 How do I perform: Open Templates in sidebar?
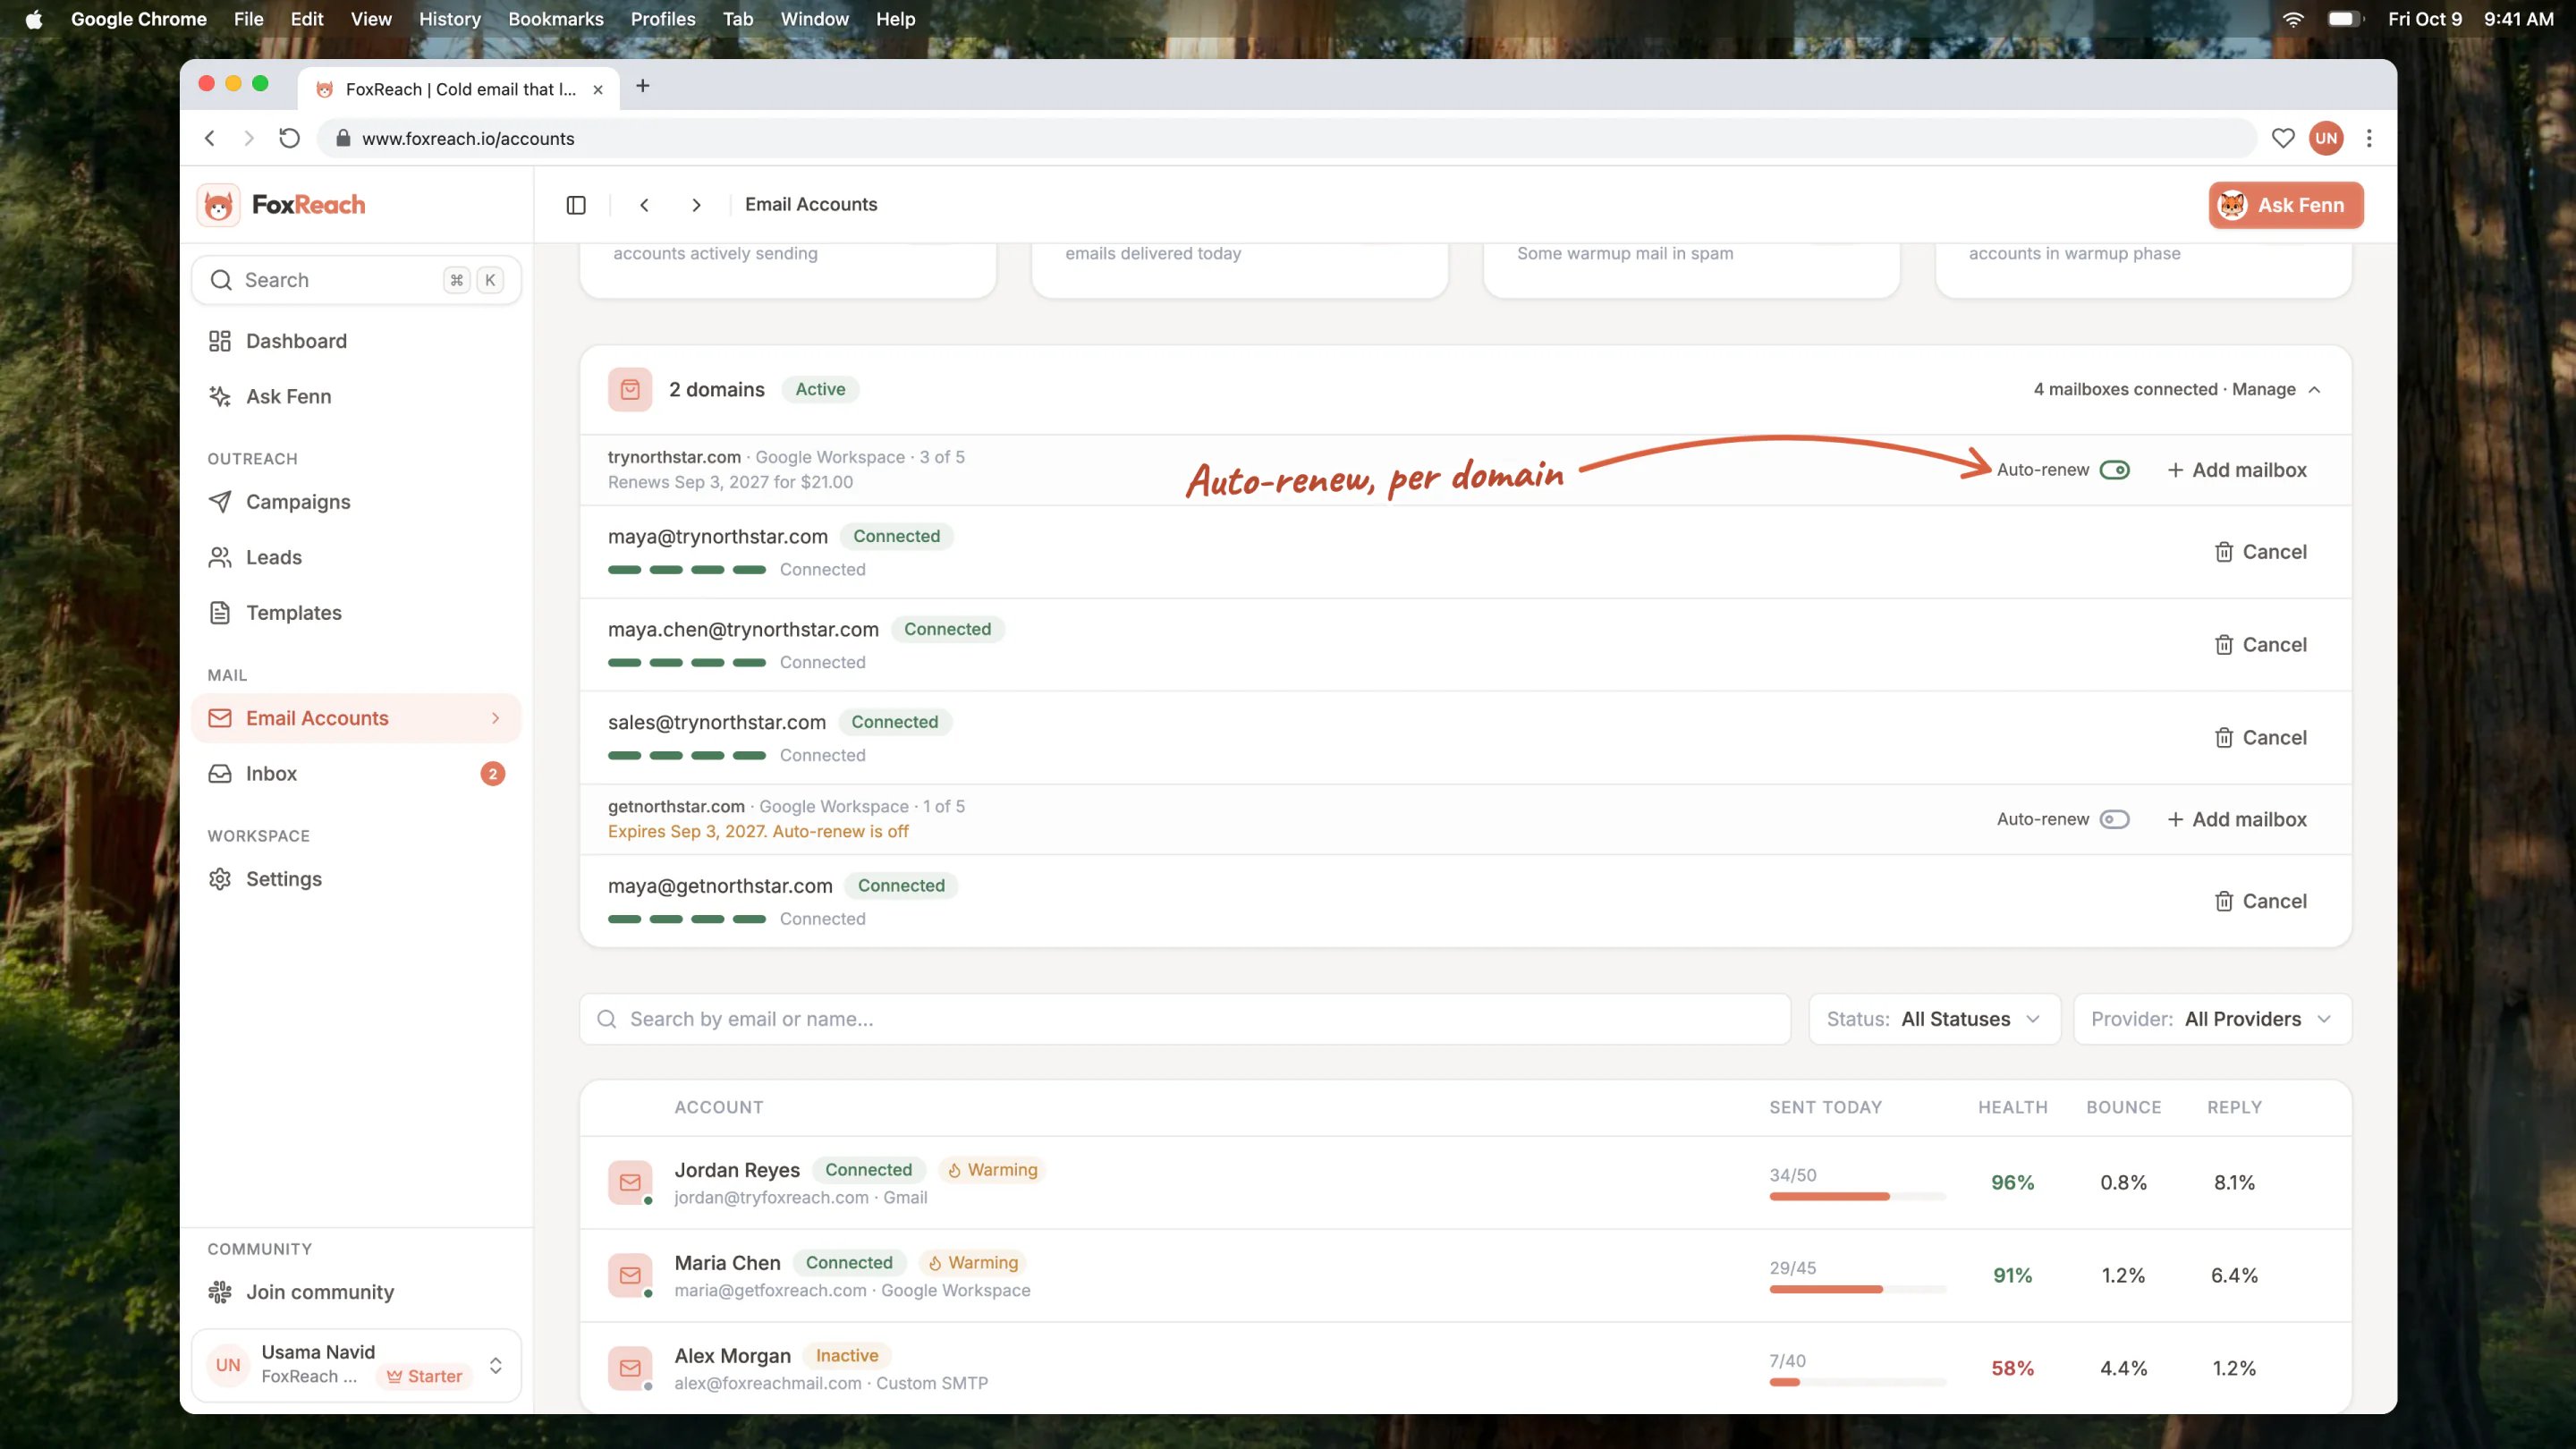[x=356, y=613]
